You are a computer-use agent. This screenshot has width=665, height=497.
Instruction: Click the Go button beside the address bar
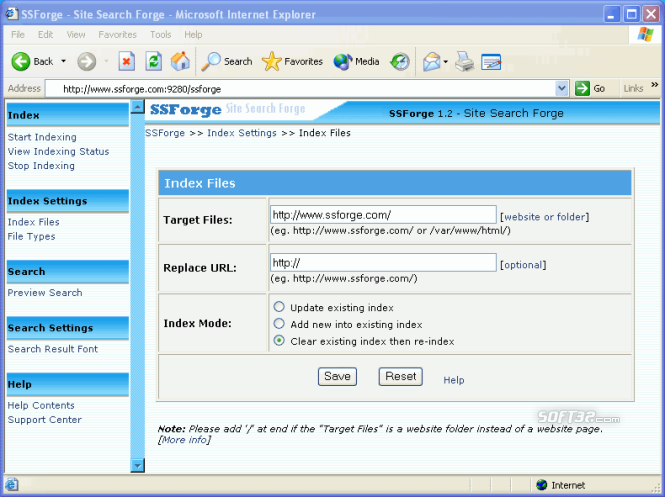(590, 88)
